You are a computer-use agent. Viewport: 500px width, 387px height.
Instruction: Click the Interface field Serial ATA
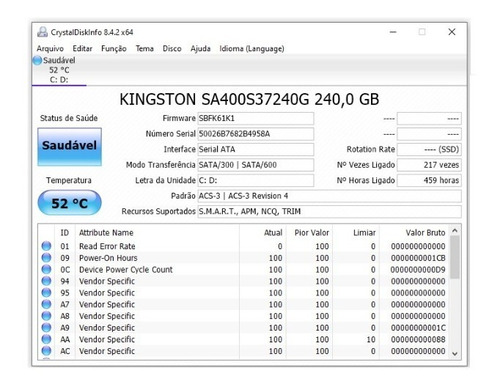pos(256,149)
